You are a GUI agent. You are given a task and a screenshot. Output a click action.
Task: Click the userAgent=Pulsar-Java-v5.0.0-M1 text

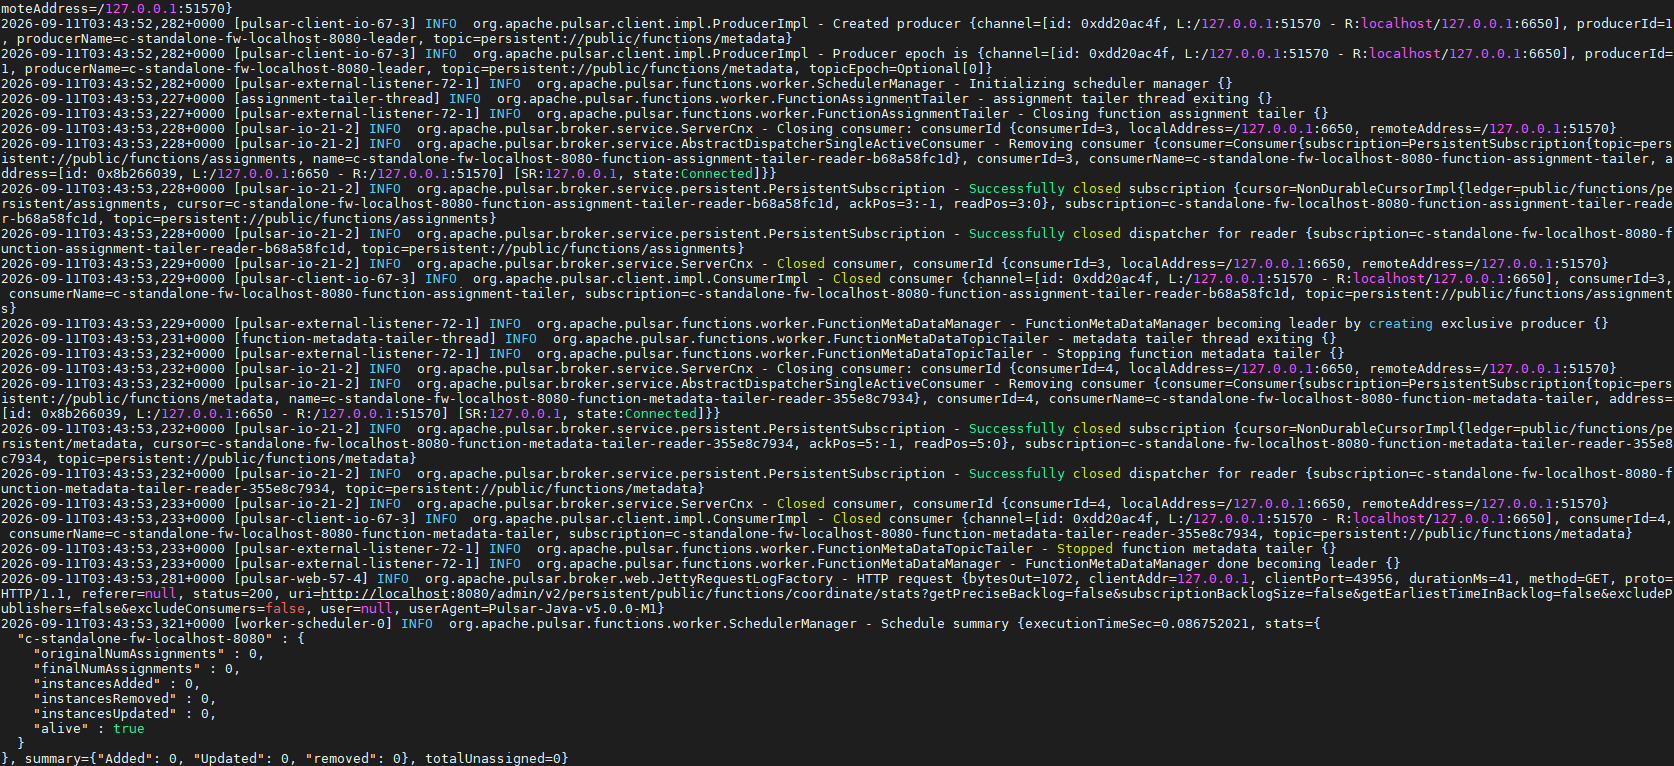coord(536,609)
